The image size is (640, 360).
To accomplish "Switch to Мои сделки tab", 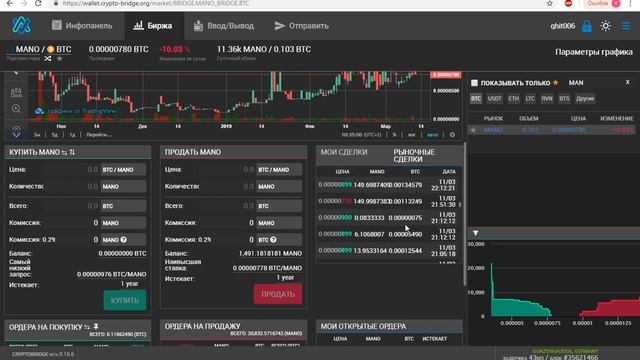I will coord(344,152).
